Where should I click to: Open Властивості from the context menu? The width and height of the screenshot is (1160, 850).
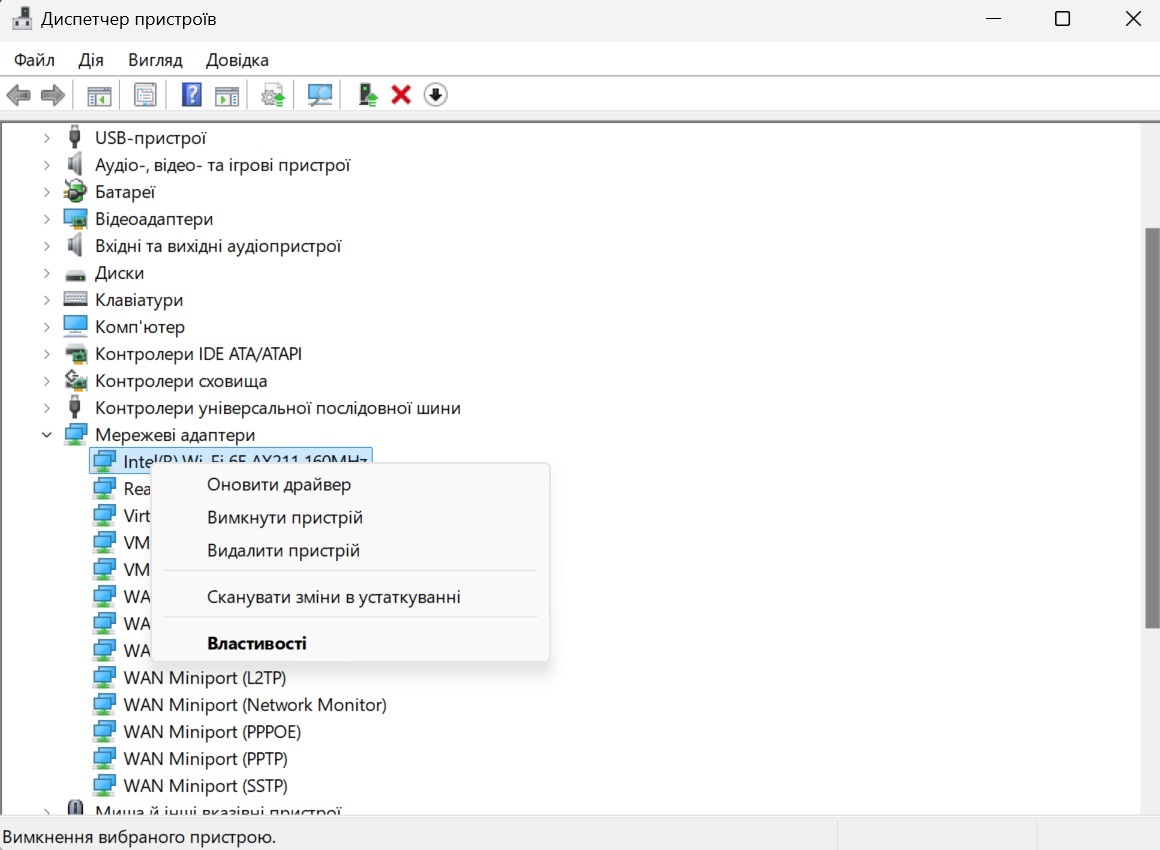click(x=257, y=643)
